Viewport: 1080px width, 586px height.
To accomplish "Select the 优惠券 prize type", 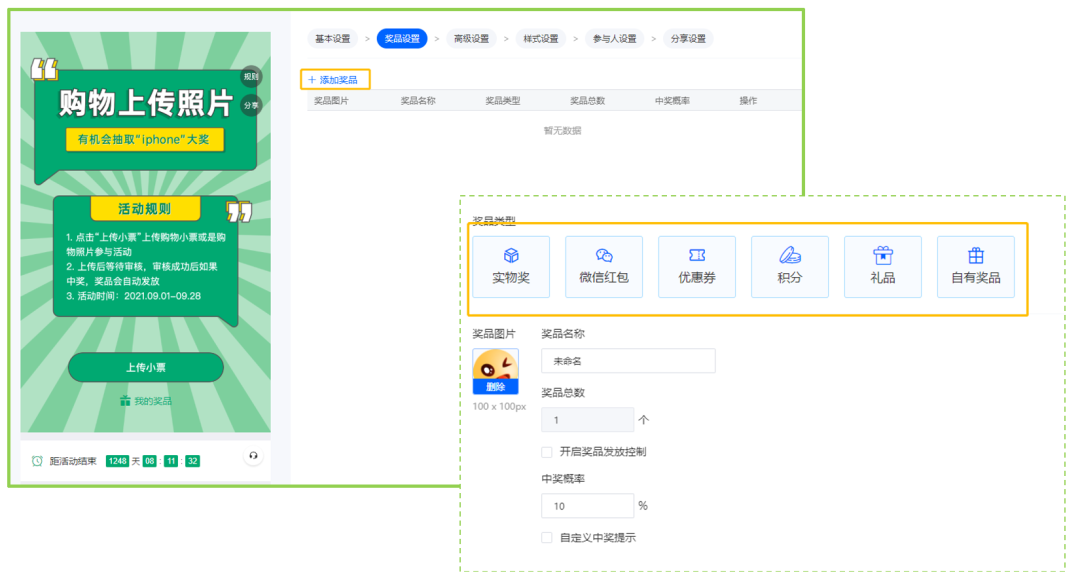I will click(x=697, y=266).
